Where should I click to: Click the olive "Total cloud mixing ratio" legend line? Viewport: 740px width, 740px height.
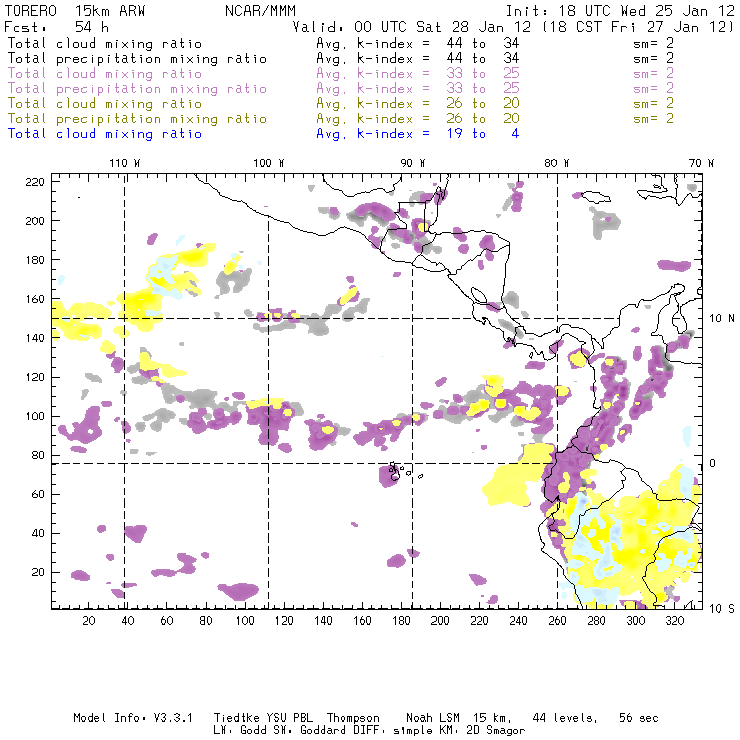pyautogui.click(x=105, y=104)
